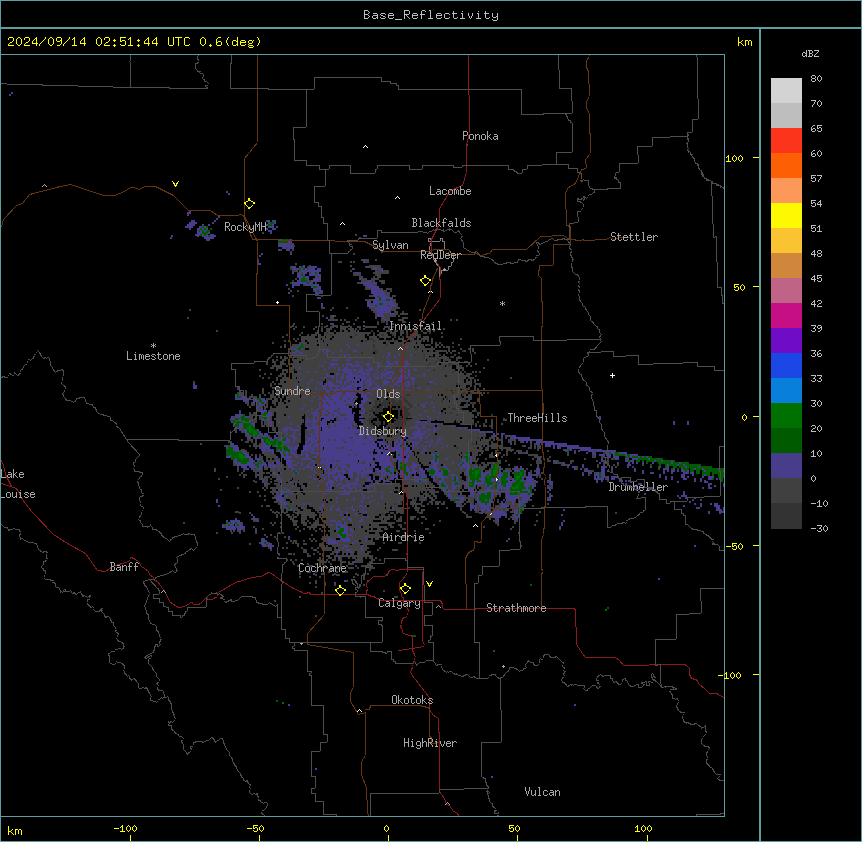The image size is (862, 842).
Task: Click the white plus marker north of Drumheller
Action: tap(612, 375)
